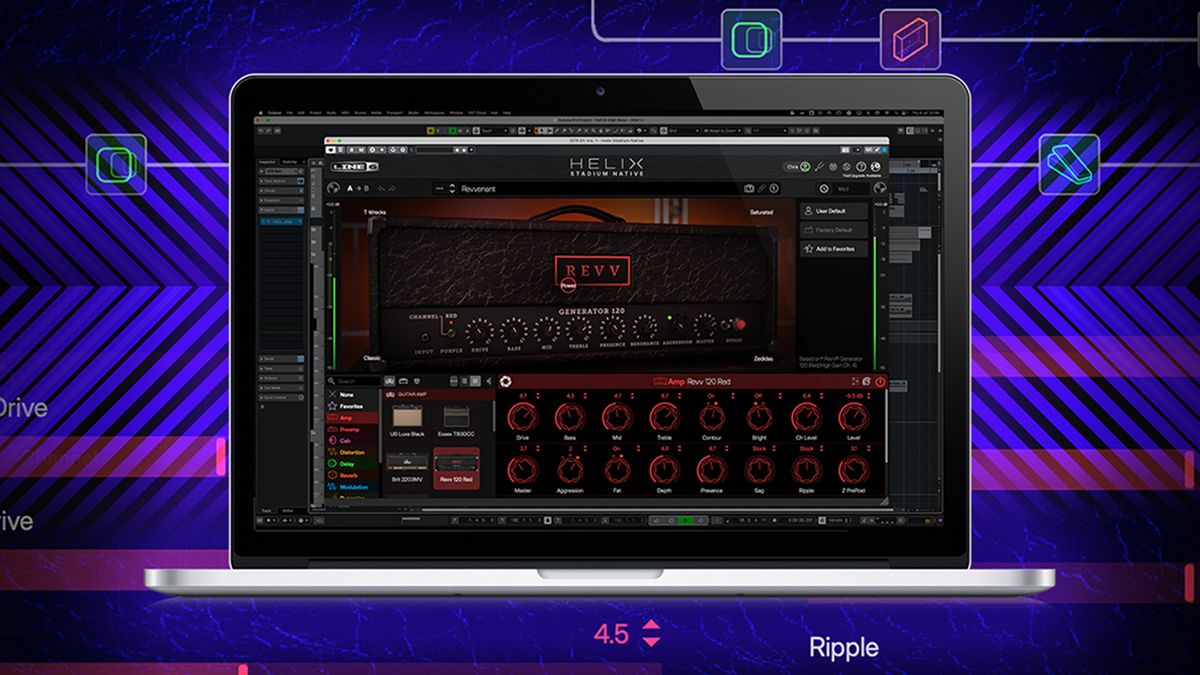Click the output level knob right of tempo
This screenshot has height=675, width=1200.
[880, 188]
